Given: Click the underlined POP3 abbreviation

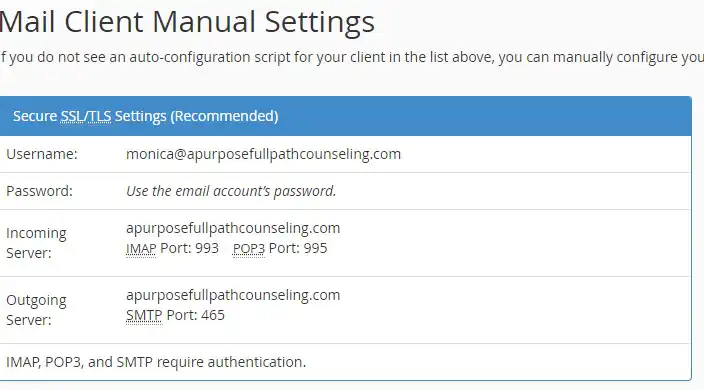Looking at the screenshot, I should point(249,248).
